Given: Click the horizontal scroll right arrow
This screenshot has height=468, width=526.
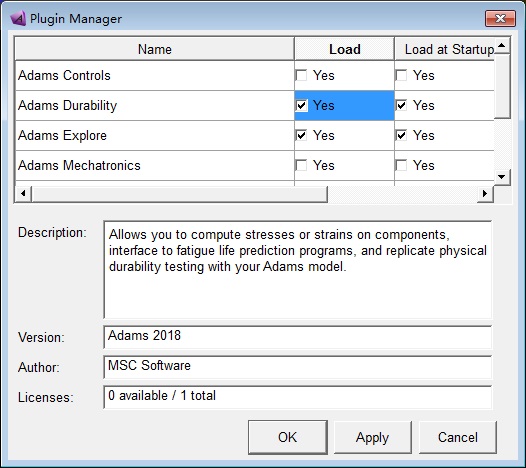Looking at the screenshot, I should (x=485, y=193).
